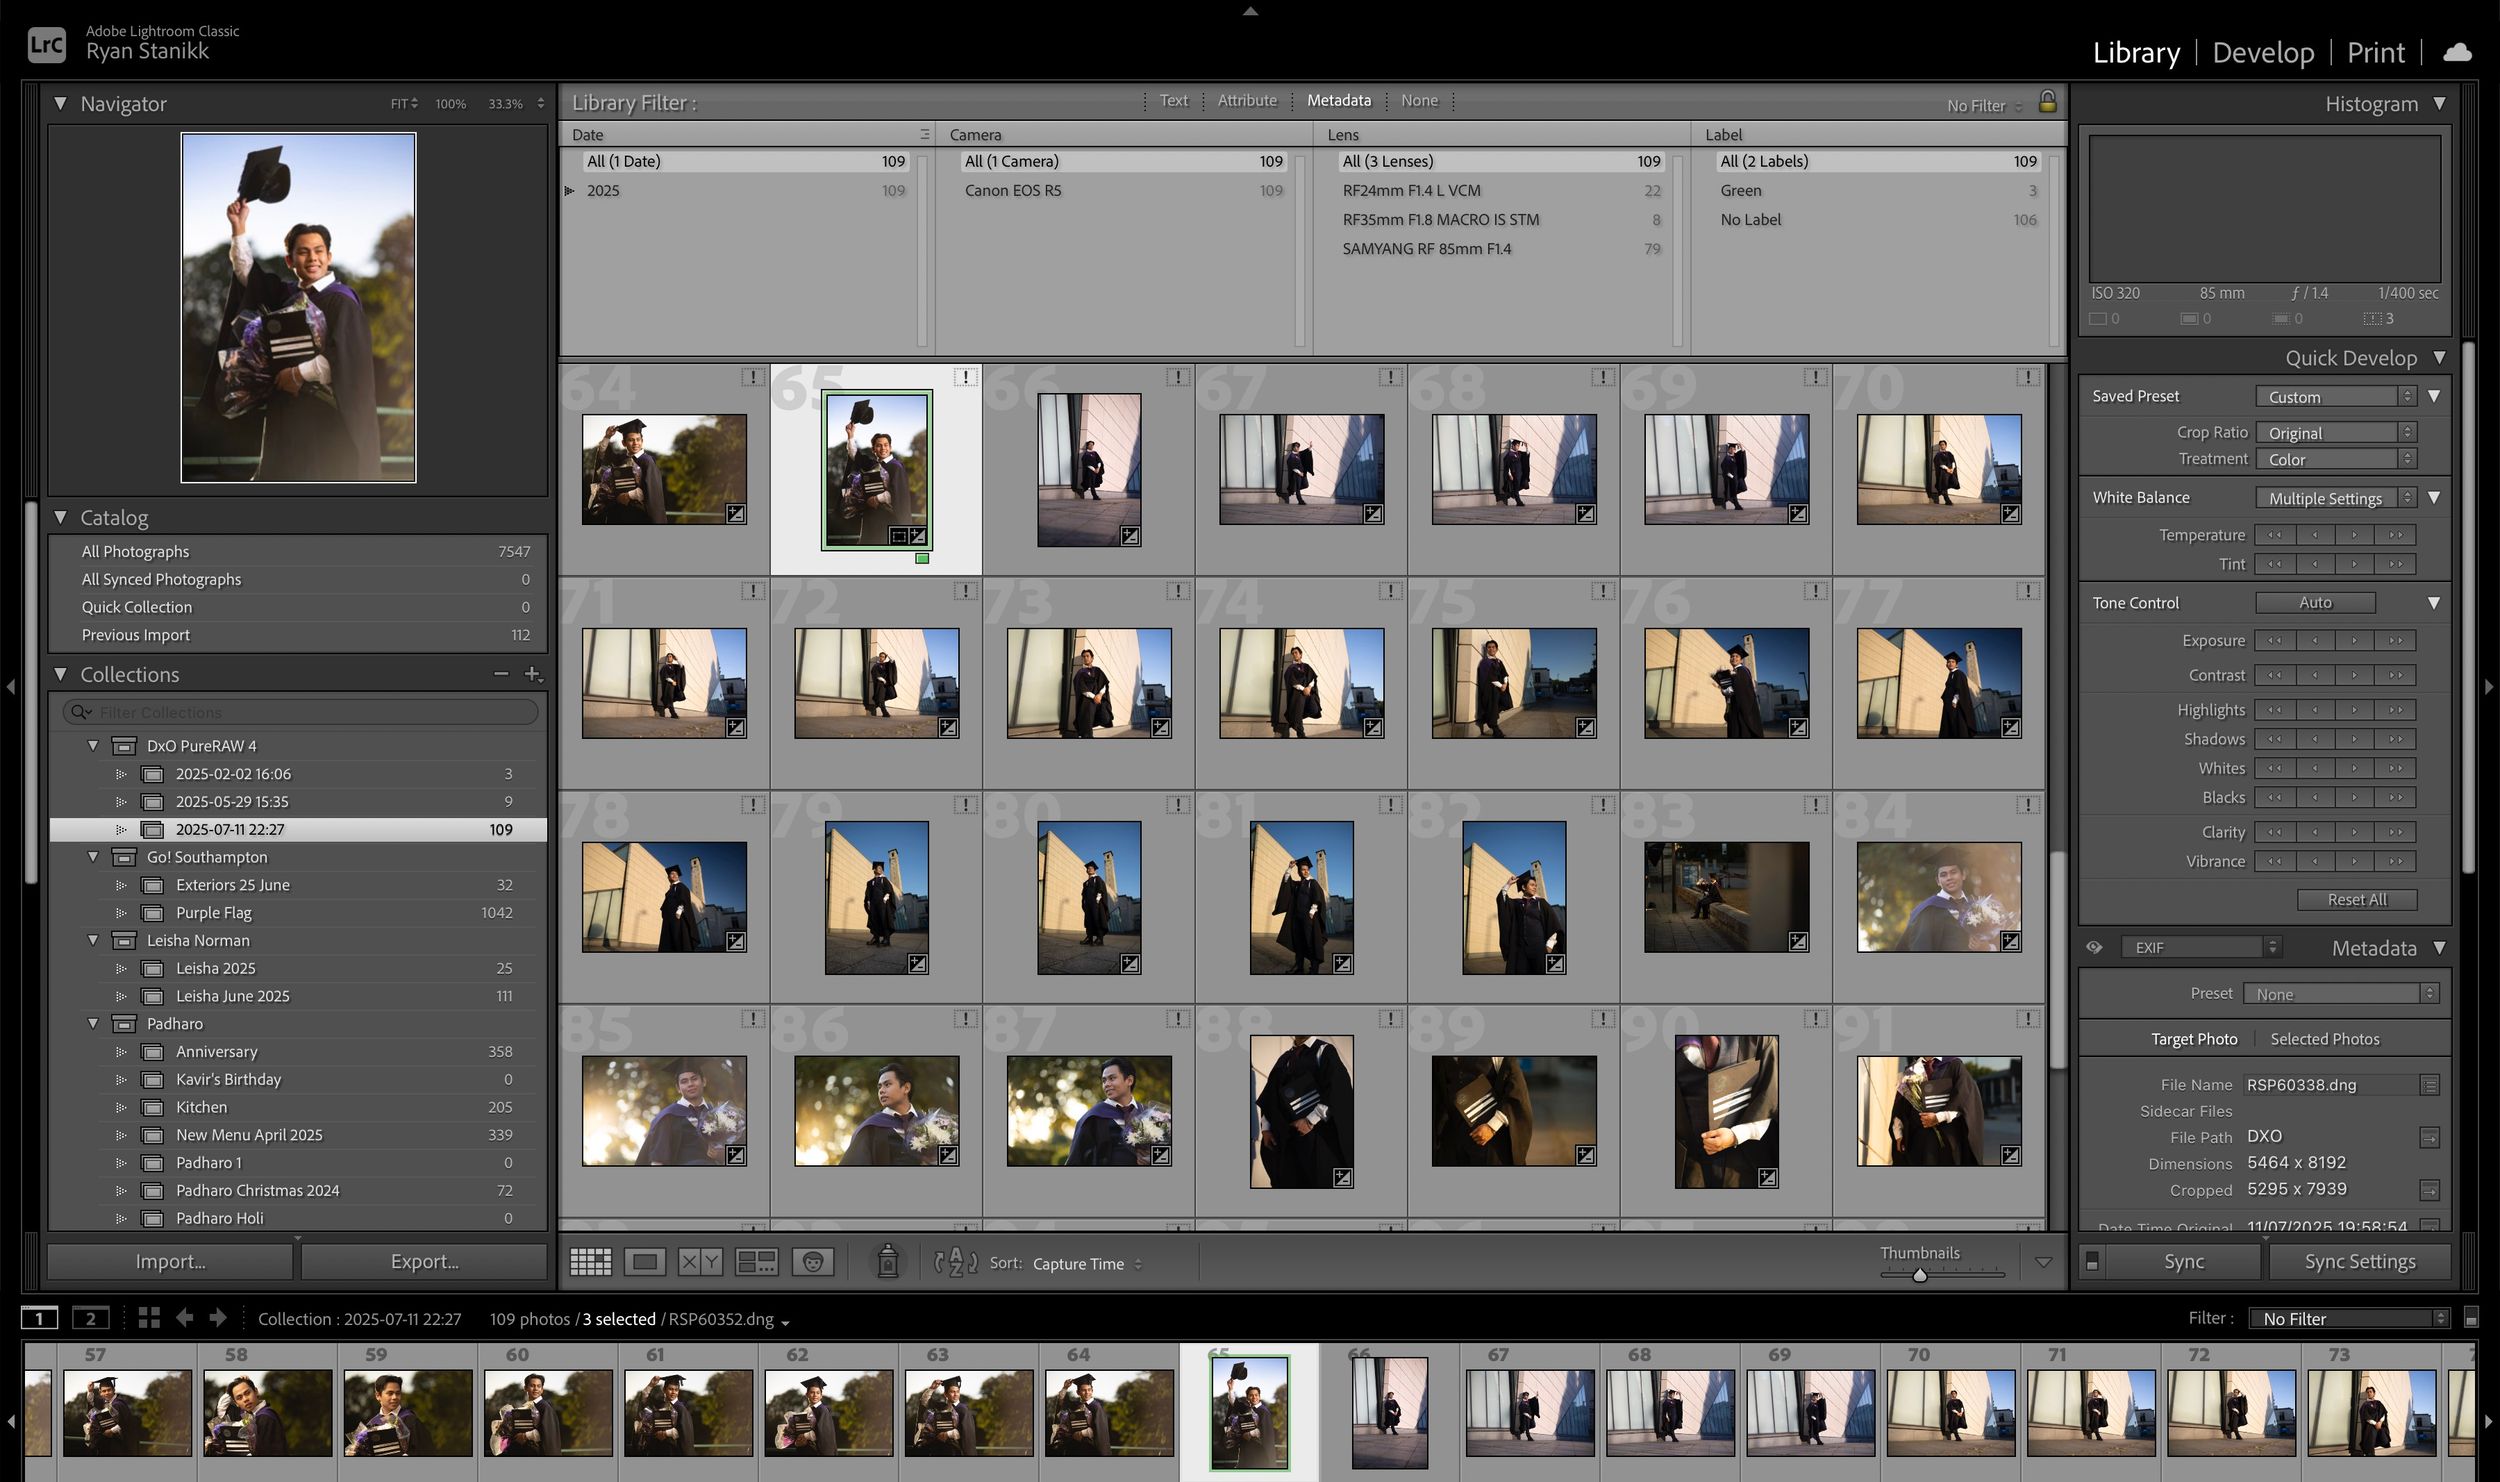The image size is (2500, 1482).
Task: Open the Compare view
Action: tap(700, 1263)
